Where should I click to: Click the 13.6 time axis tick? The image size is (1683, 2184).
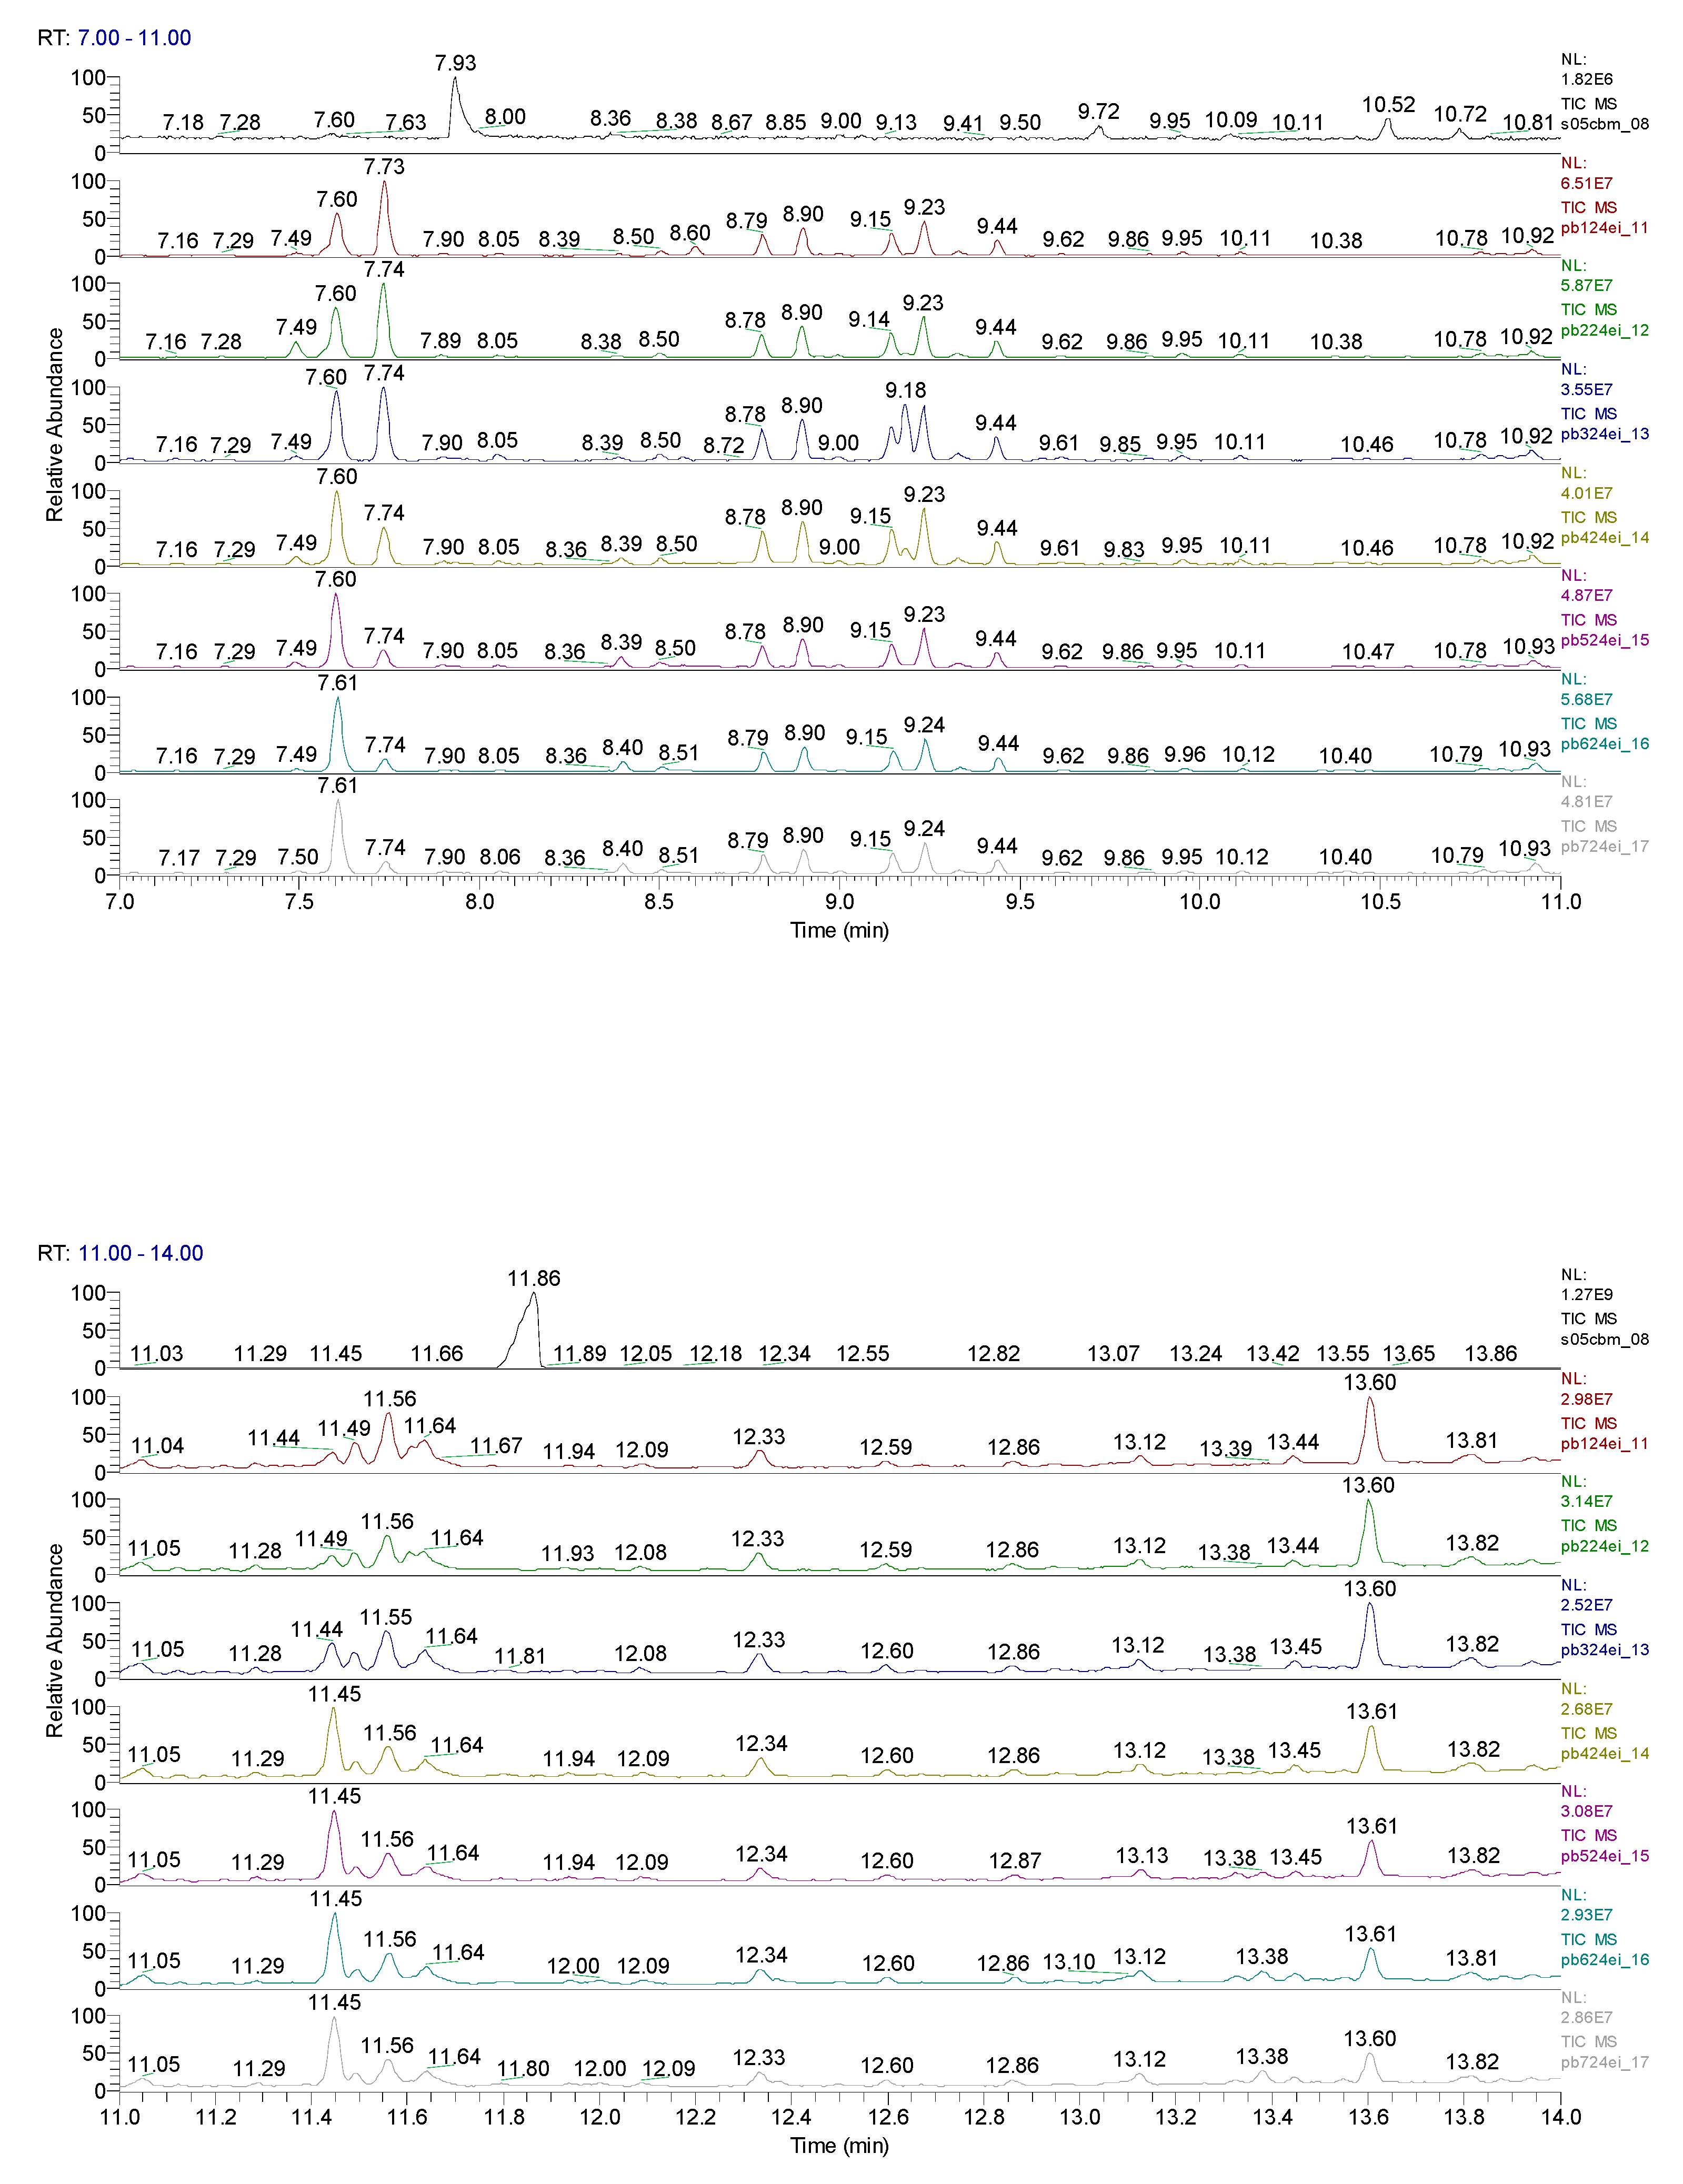[1369, 2117]
